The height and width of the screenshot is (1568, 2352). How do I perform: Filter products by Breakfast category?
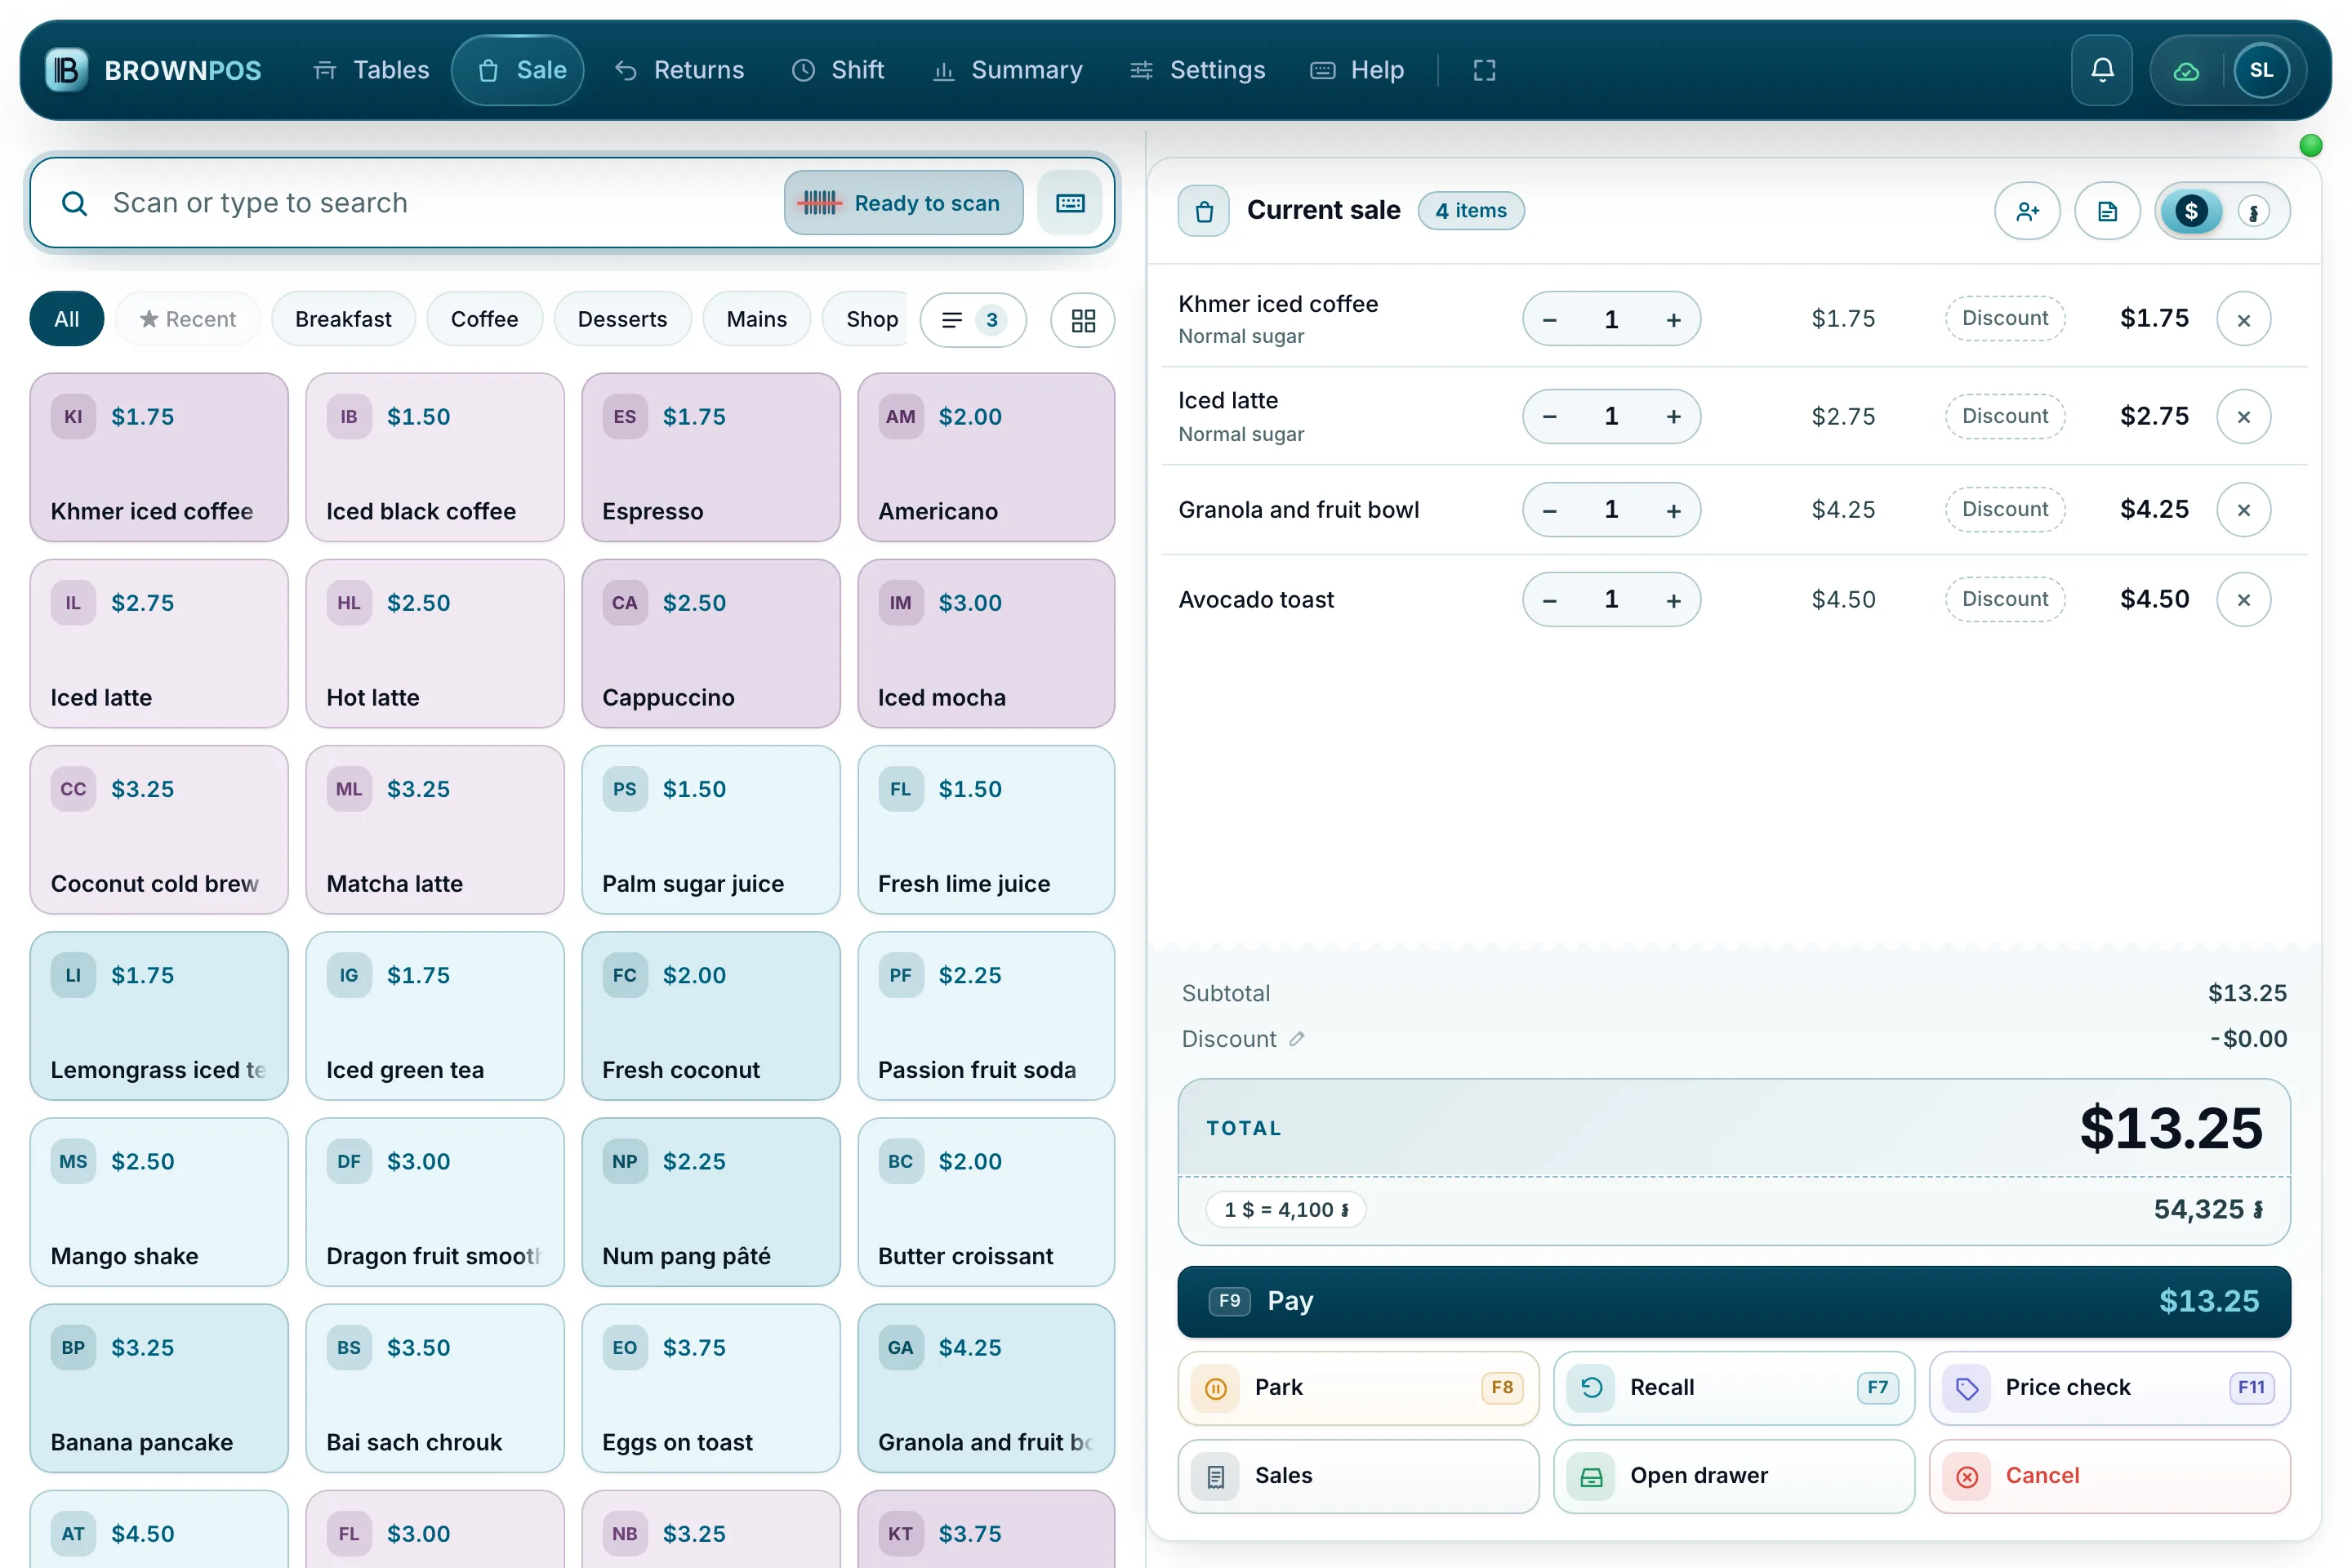[x=343, y=320]
